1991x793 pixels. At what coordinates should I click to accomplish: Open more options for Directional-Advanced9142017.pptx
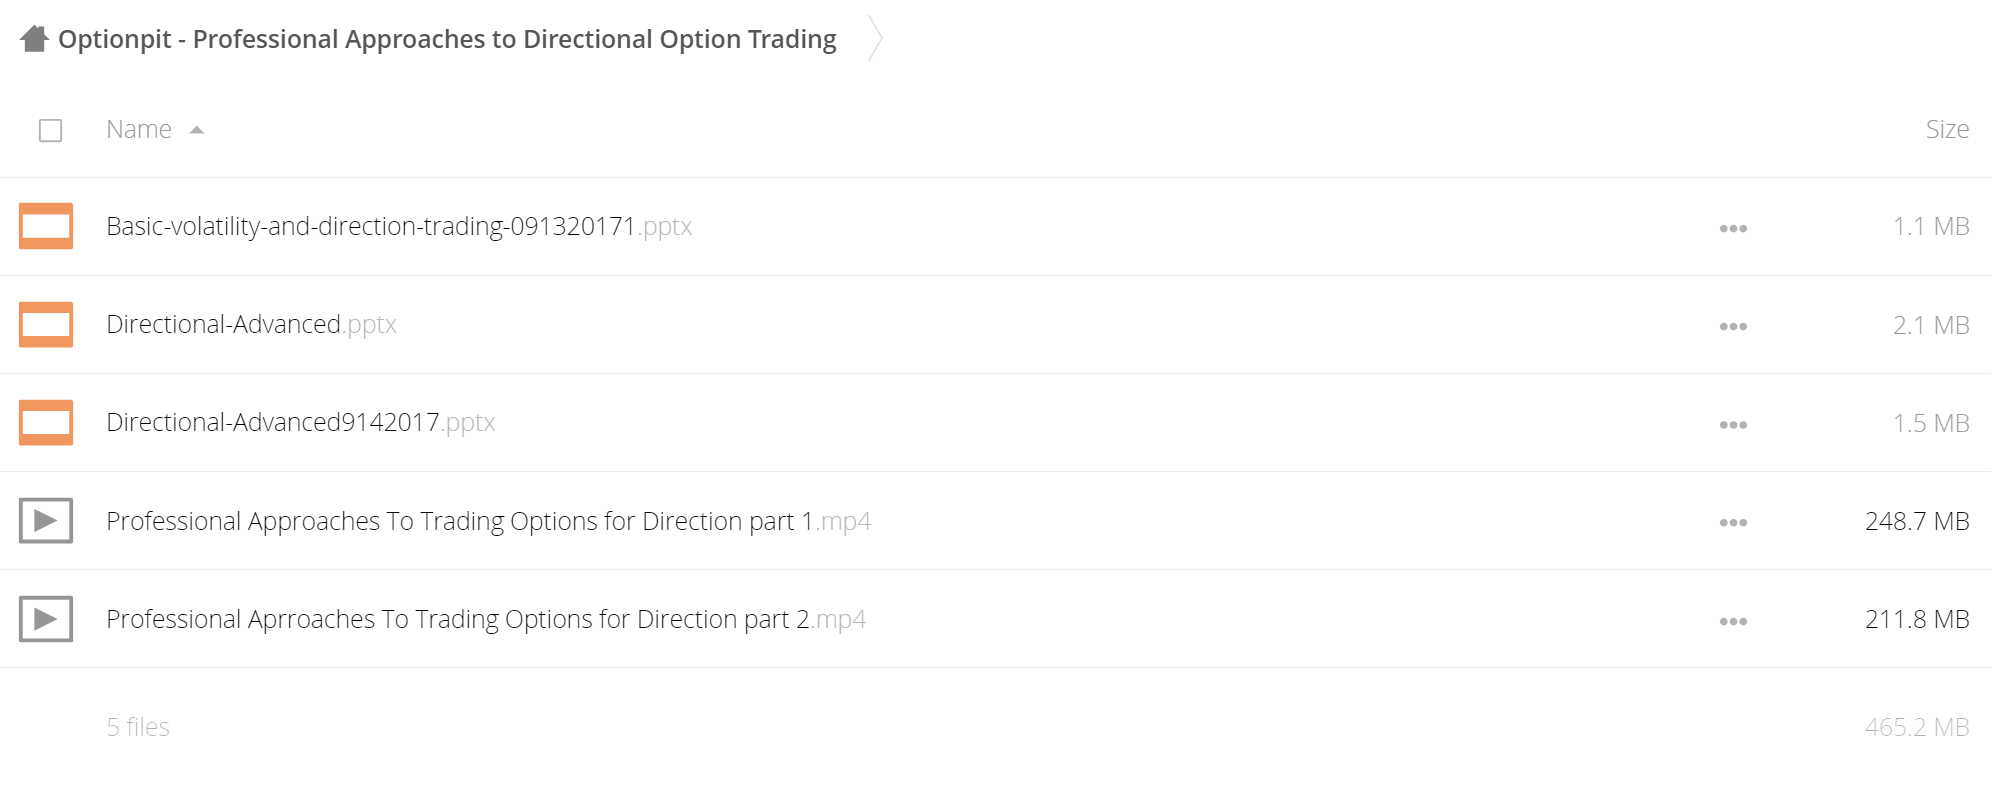coord(1733,424)
